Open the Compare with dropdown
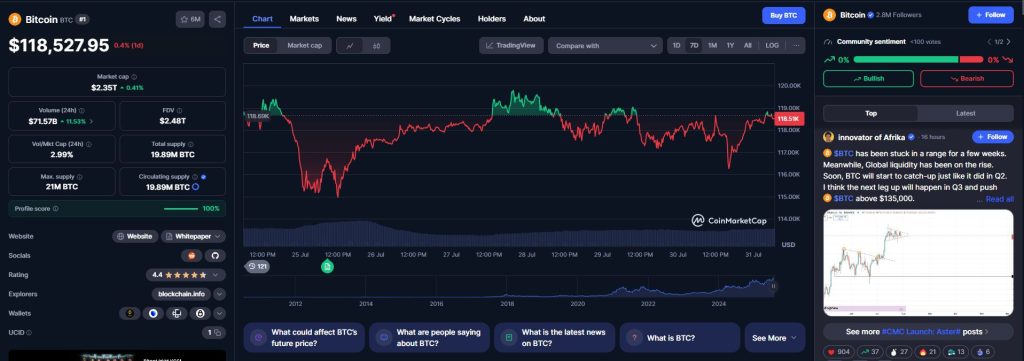 click(x=605, y=46)
